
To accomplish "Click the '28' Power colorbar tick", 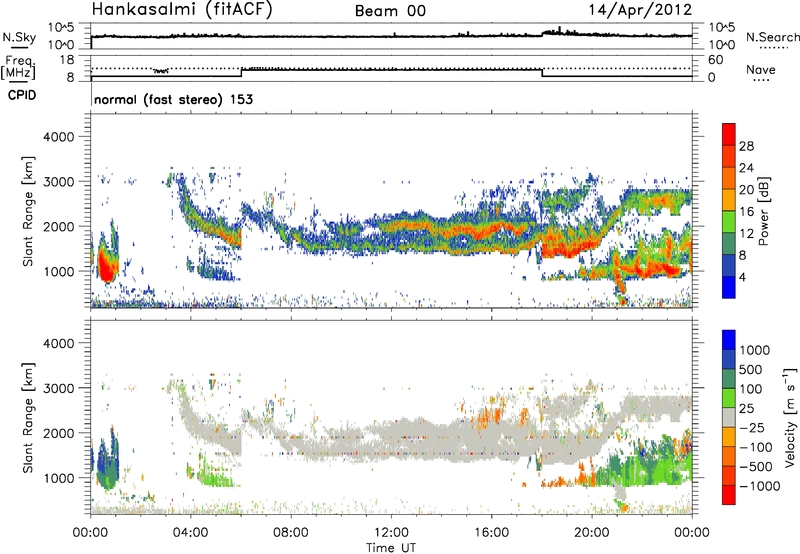I will pyautogui.click(x=746, y=146).
